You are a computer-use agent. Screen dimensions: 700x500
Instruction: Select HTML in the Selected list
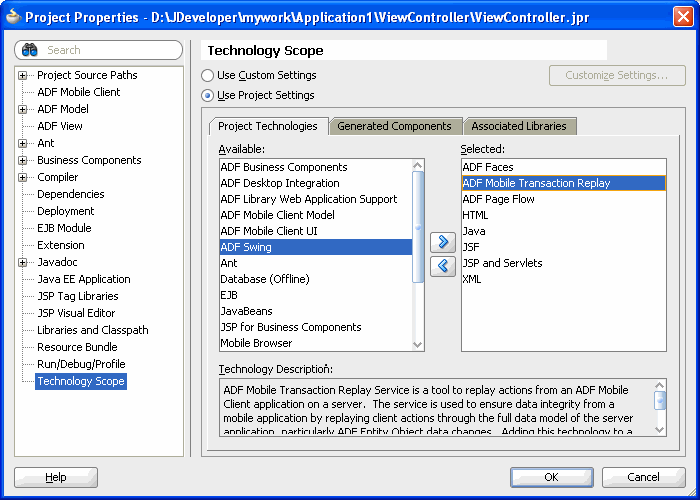(564, 215)
